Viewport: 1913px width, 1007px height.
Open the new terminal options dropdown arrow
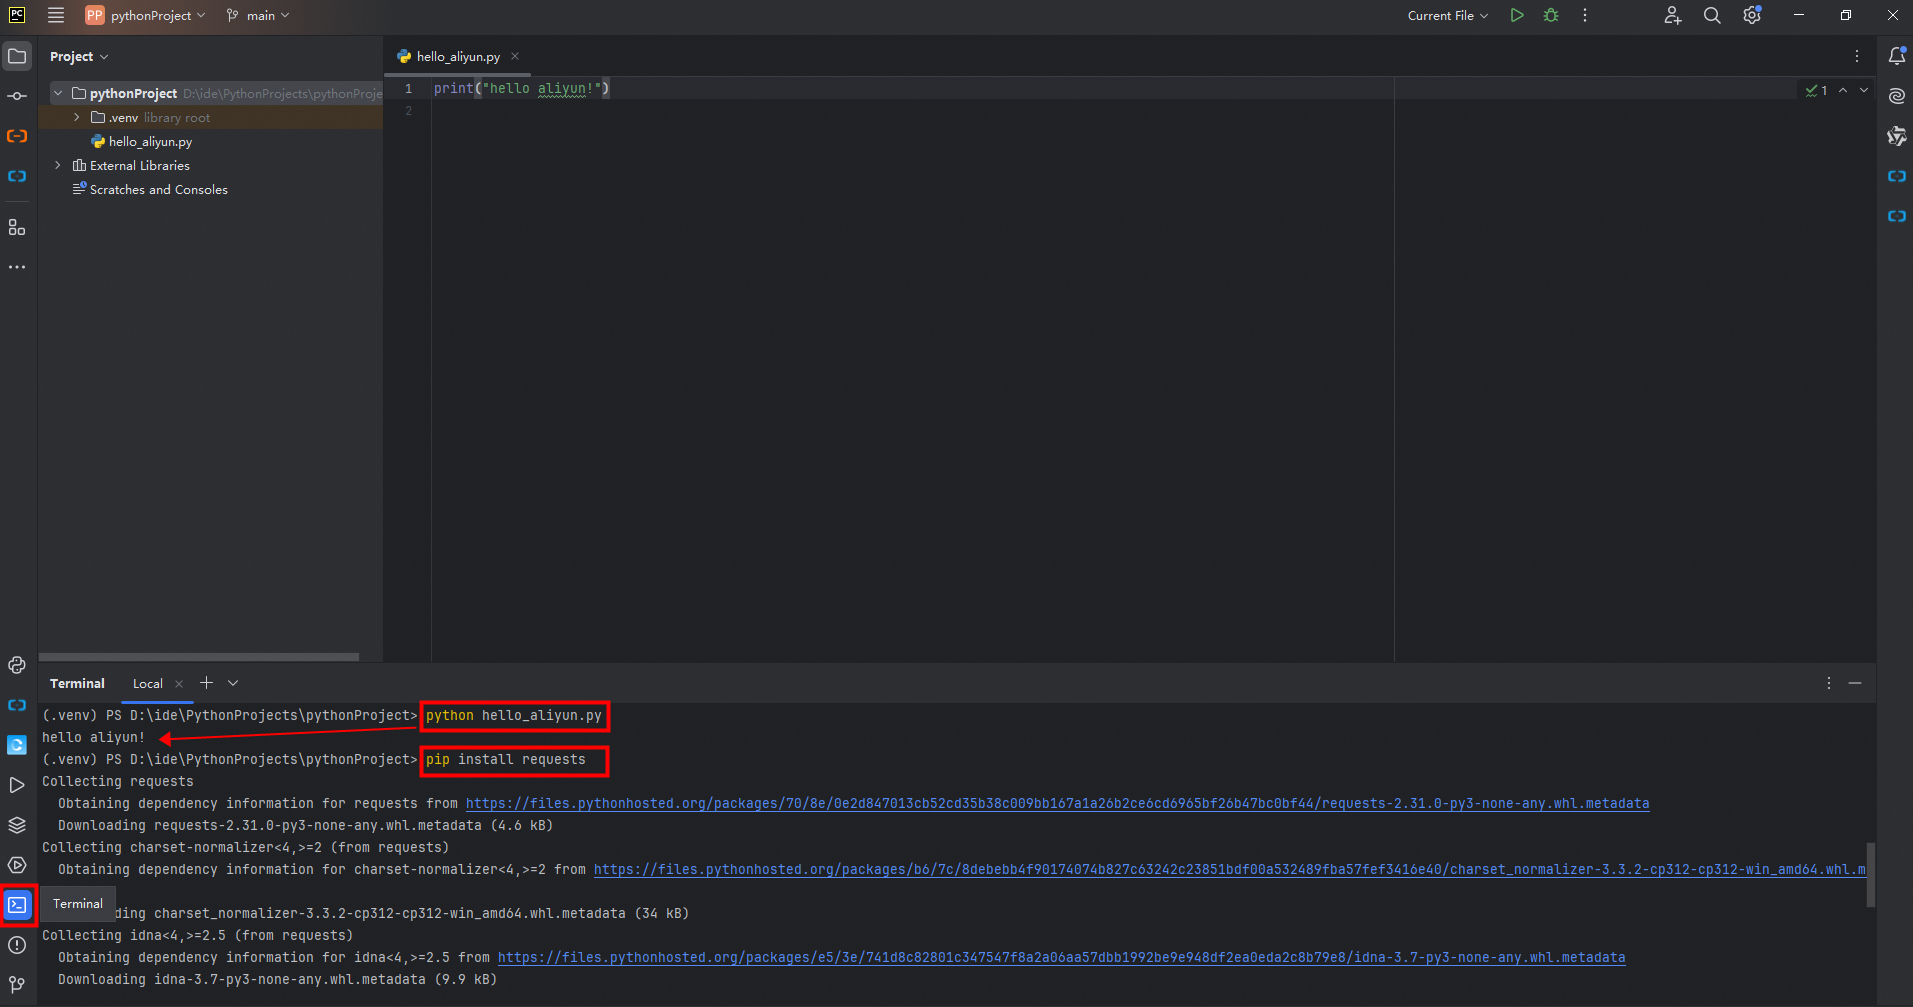coord(233,683)
